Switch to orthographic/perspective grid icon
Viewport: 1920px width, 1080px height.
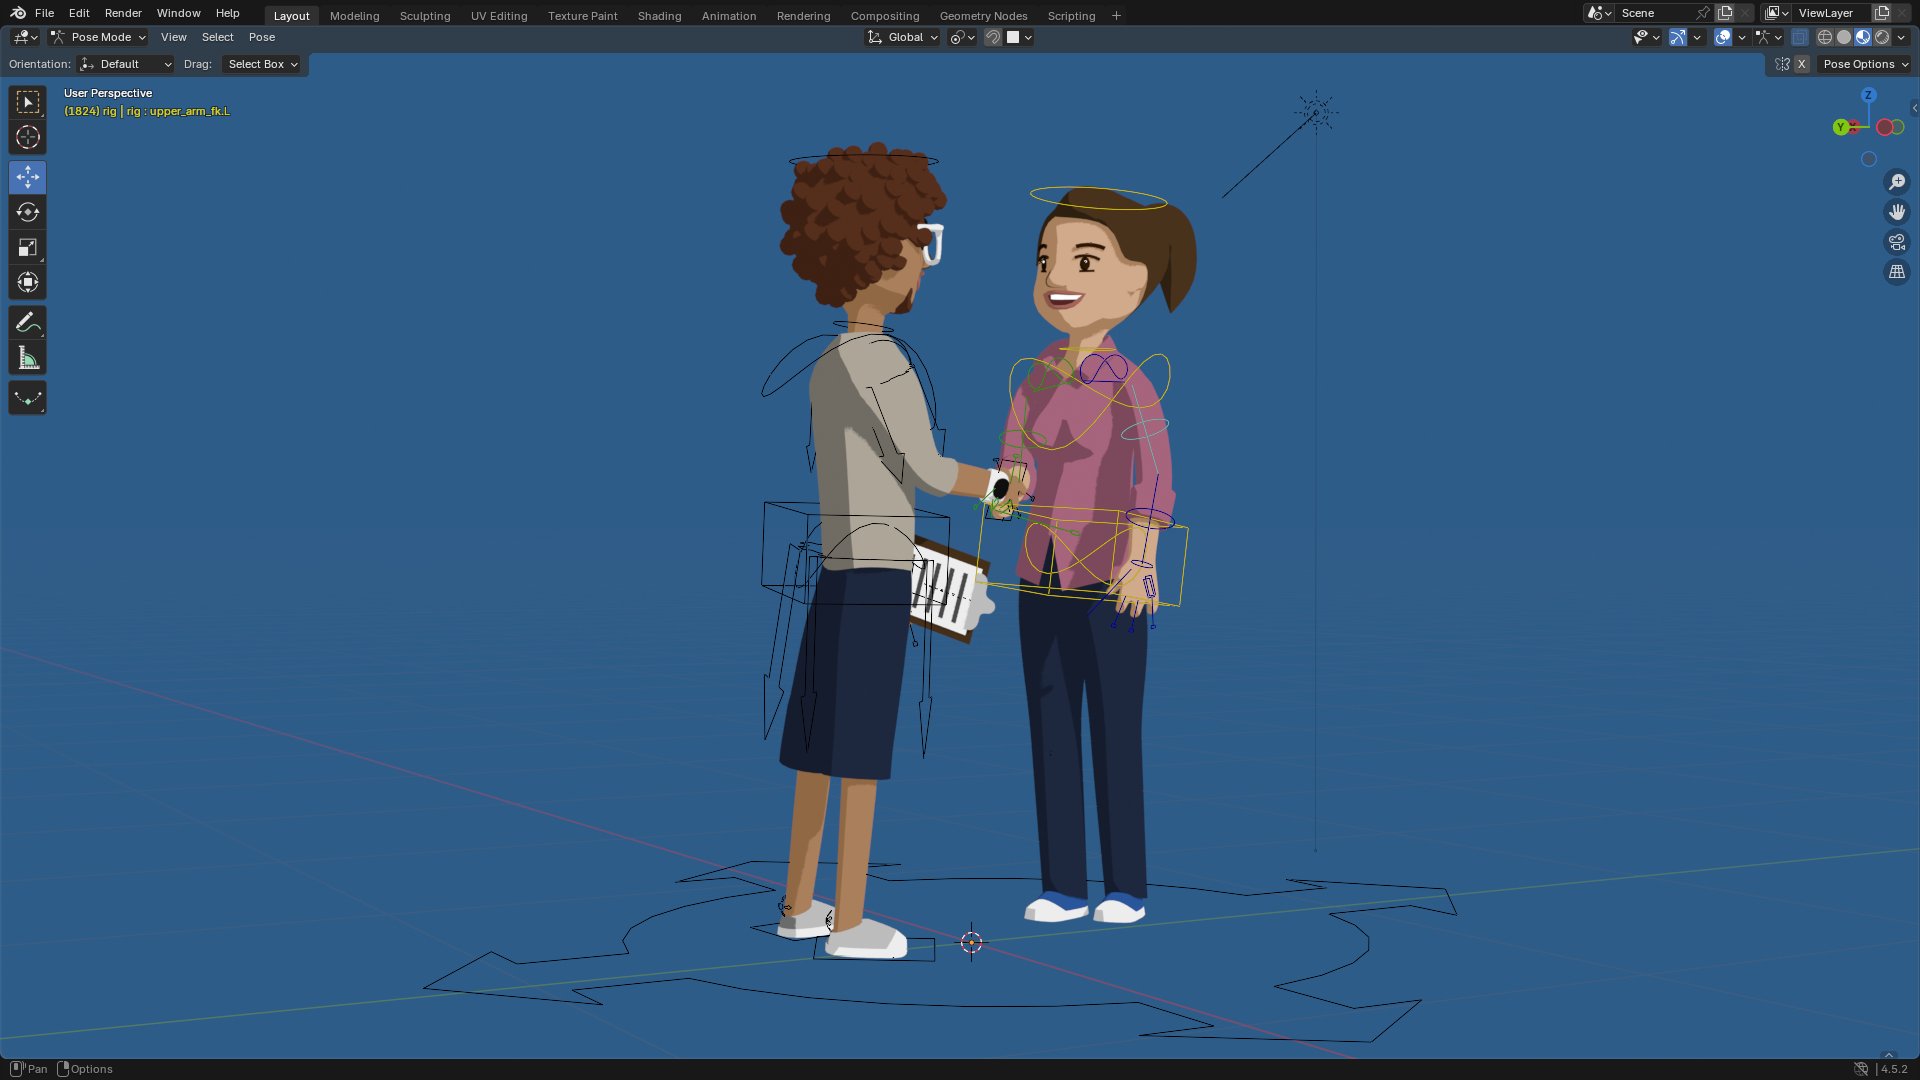1896,272
